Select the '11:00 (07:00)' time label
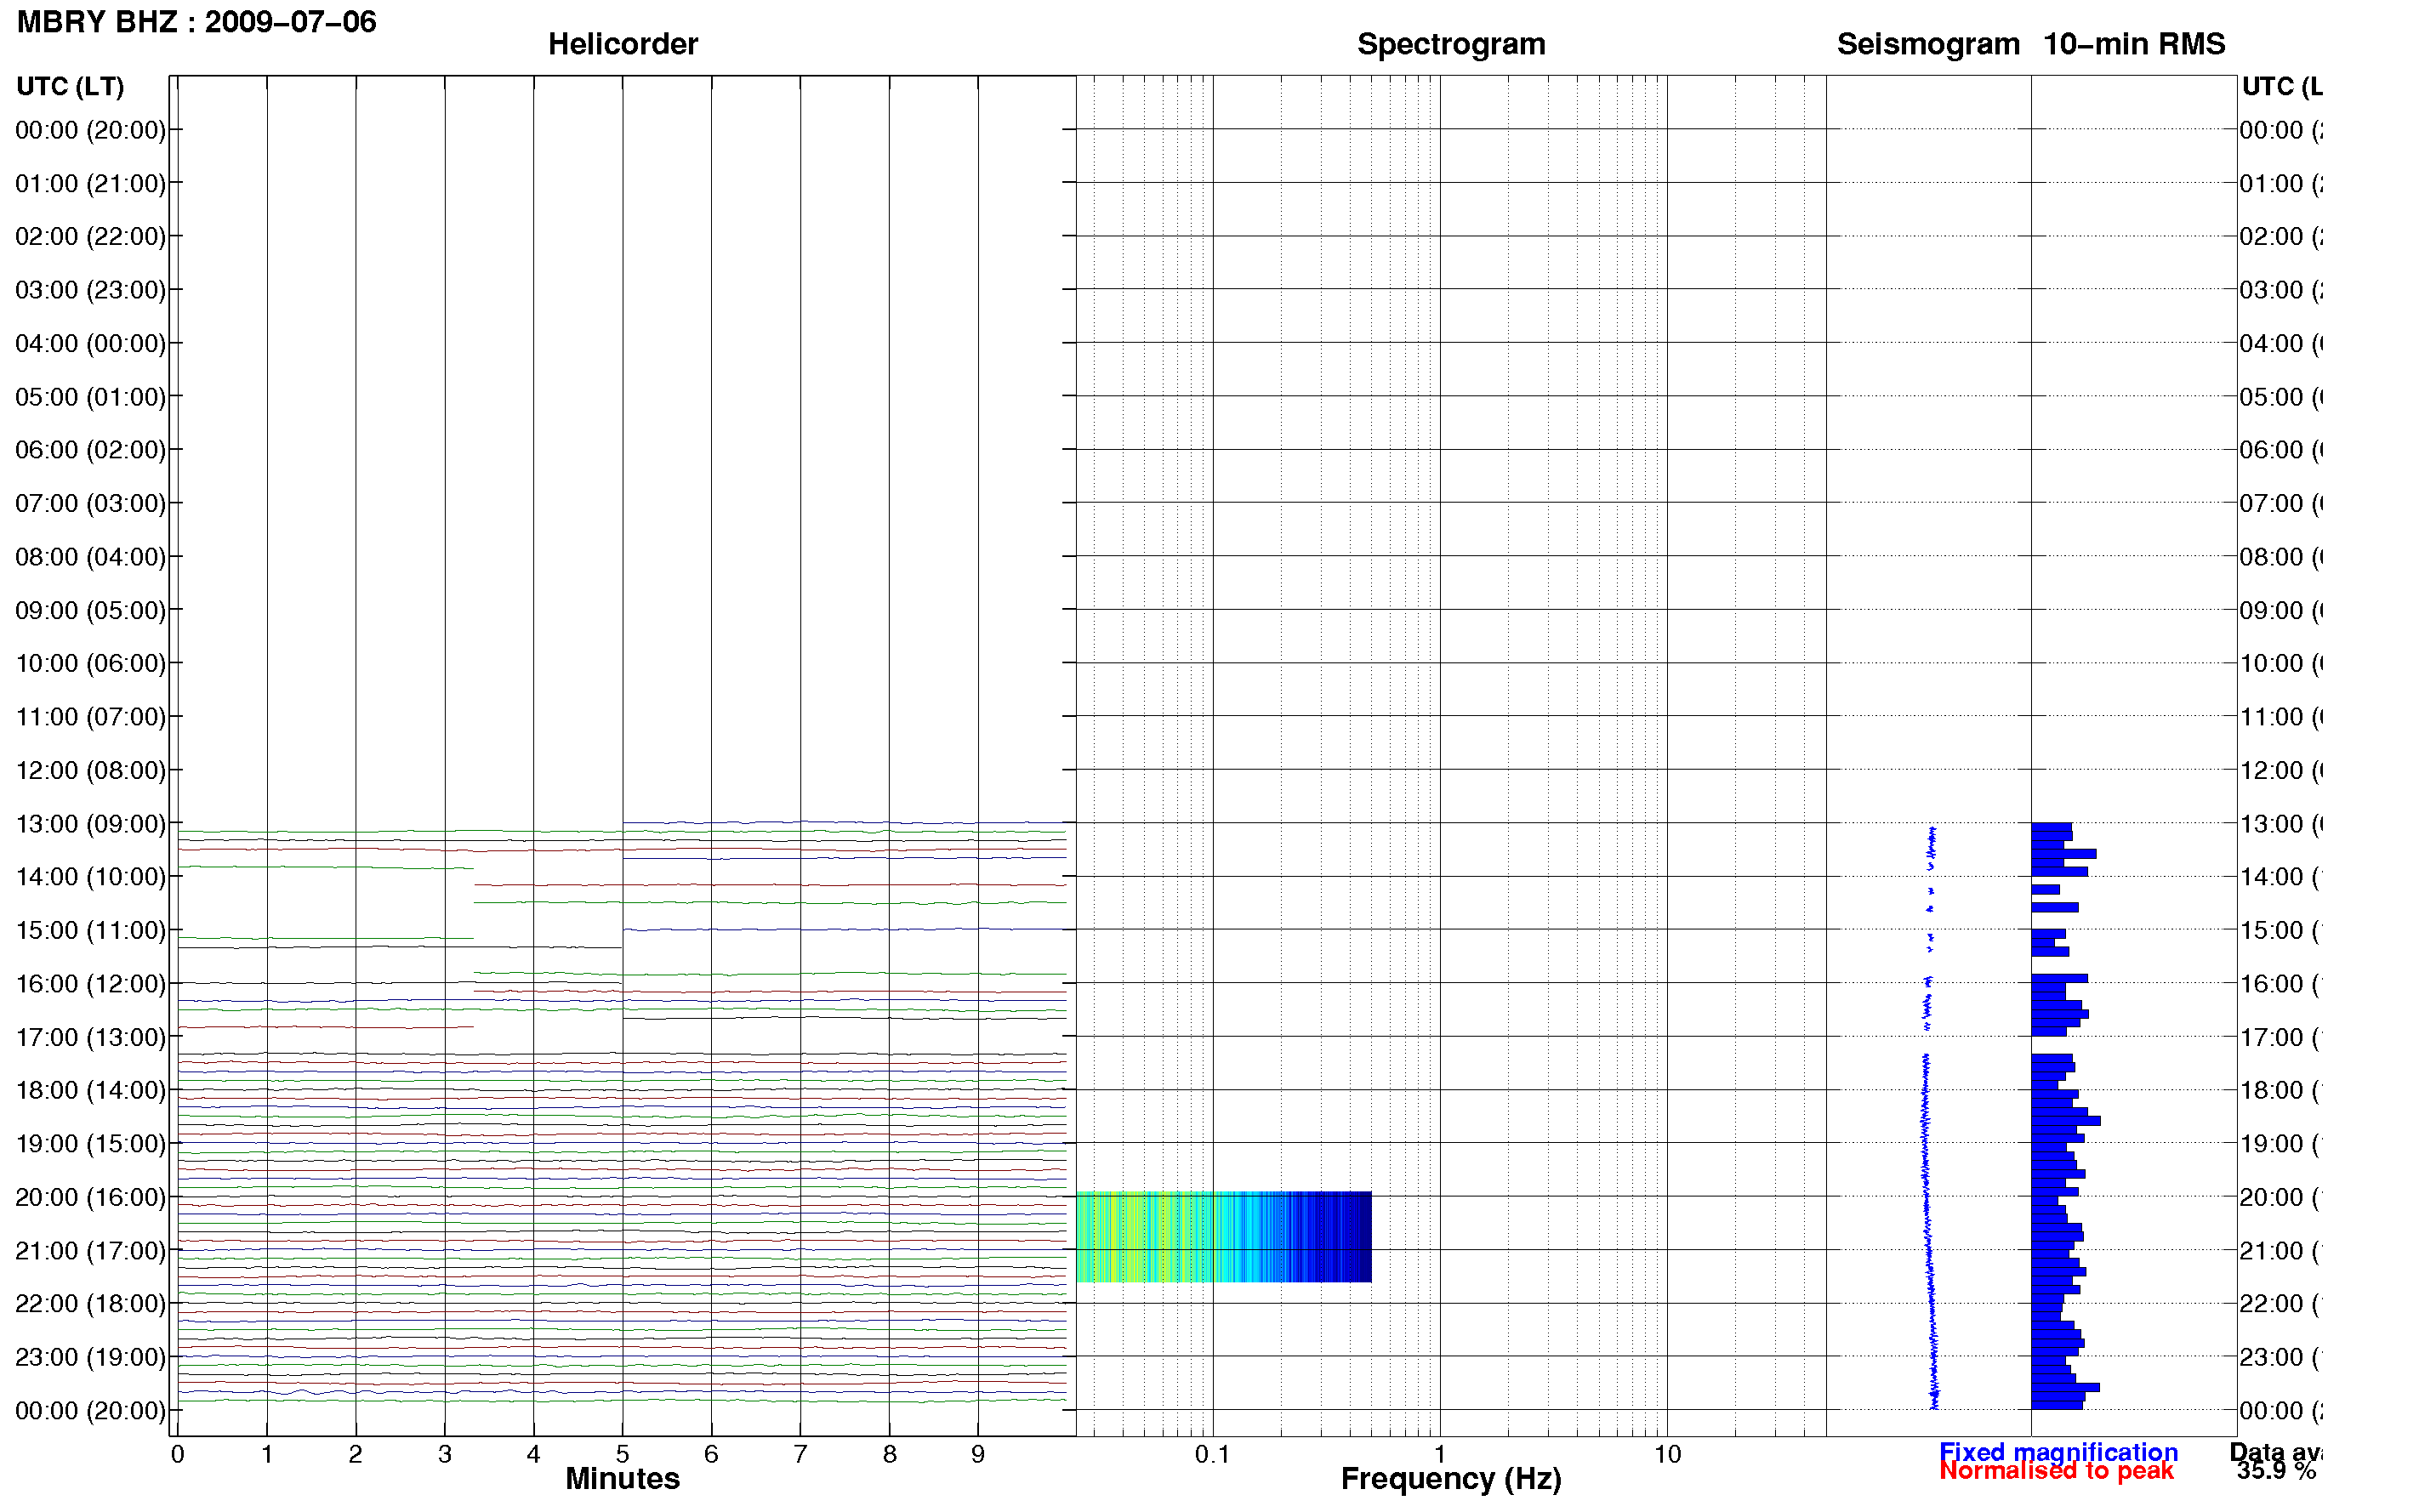 90,717
